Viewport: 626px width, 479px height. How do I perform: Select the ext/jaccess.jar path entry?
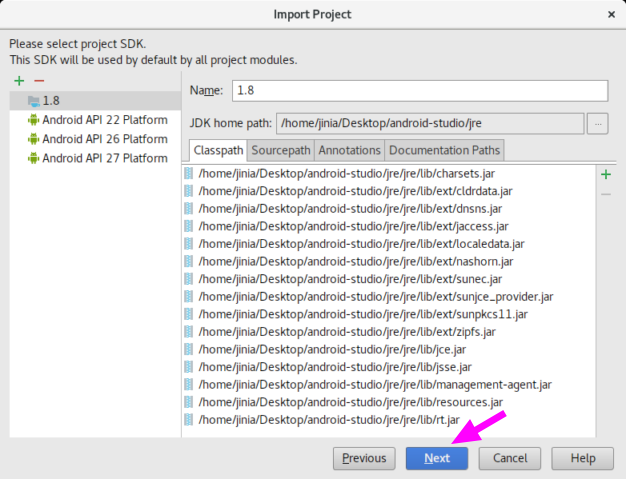point(389,226)
